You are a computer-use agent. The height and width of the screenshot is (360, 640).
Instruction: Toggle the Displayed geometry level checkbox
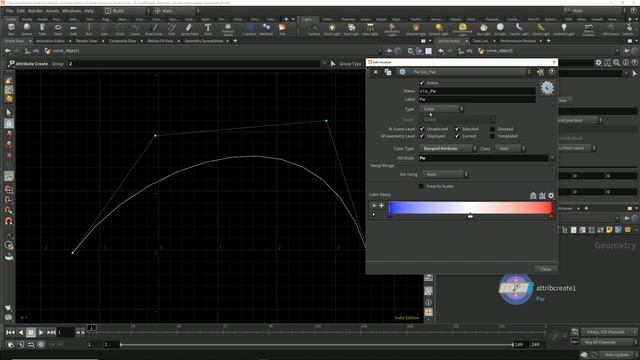(422, 136)
